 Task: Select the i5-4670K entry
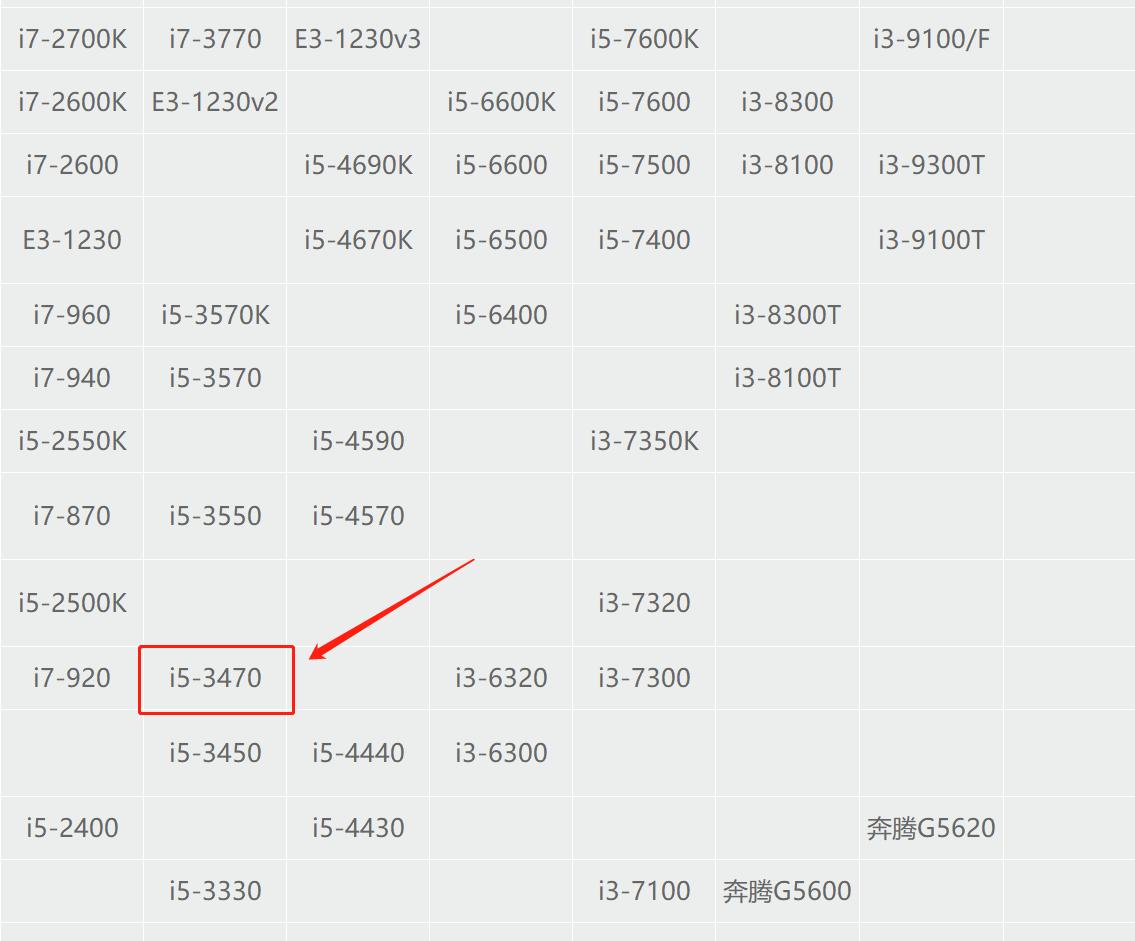(x=358, y=240)
